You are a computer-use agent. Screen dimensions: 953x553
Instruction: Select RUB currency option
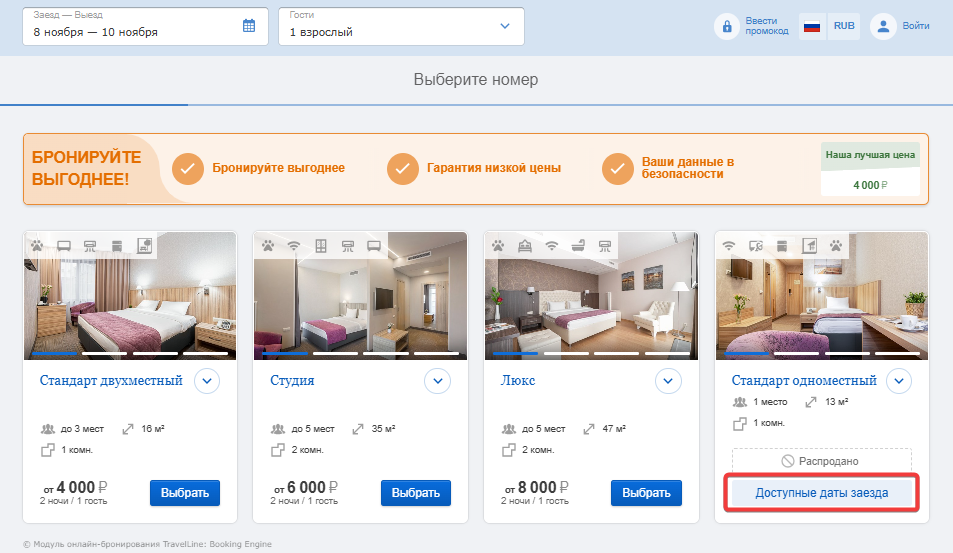[844, 26]
